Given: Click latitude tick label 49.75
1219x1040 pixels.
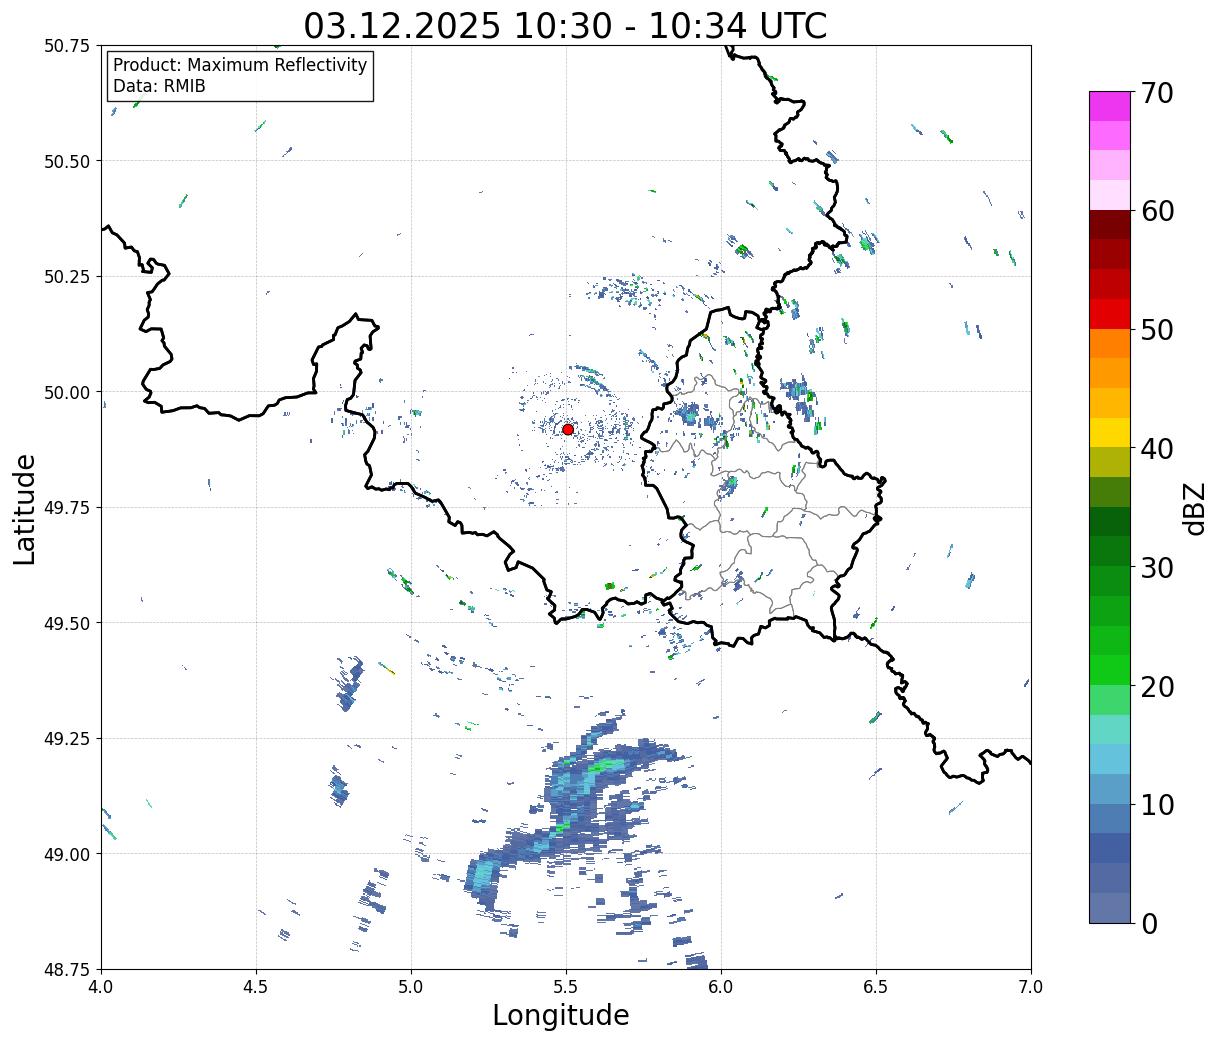Looking at the screenshot, I should click(69, 508).
